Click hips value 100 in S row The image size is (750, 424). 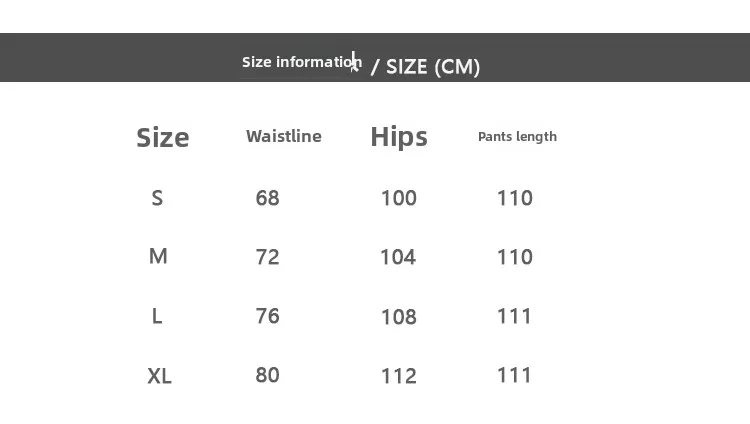(399, 198)
